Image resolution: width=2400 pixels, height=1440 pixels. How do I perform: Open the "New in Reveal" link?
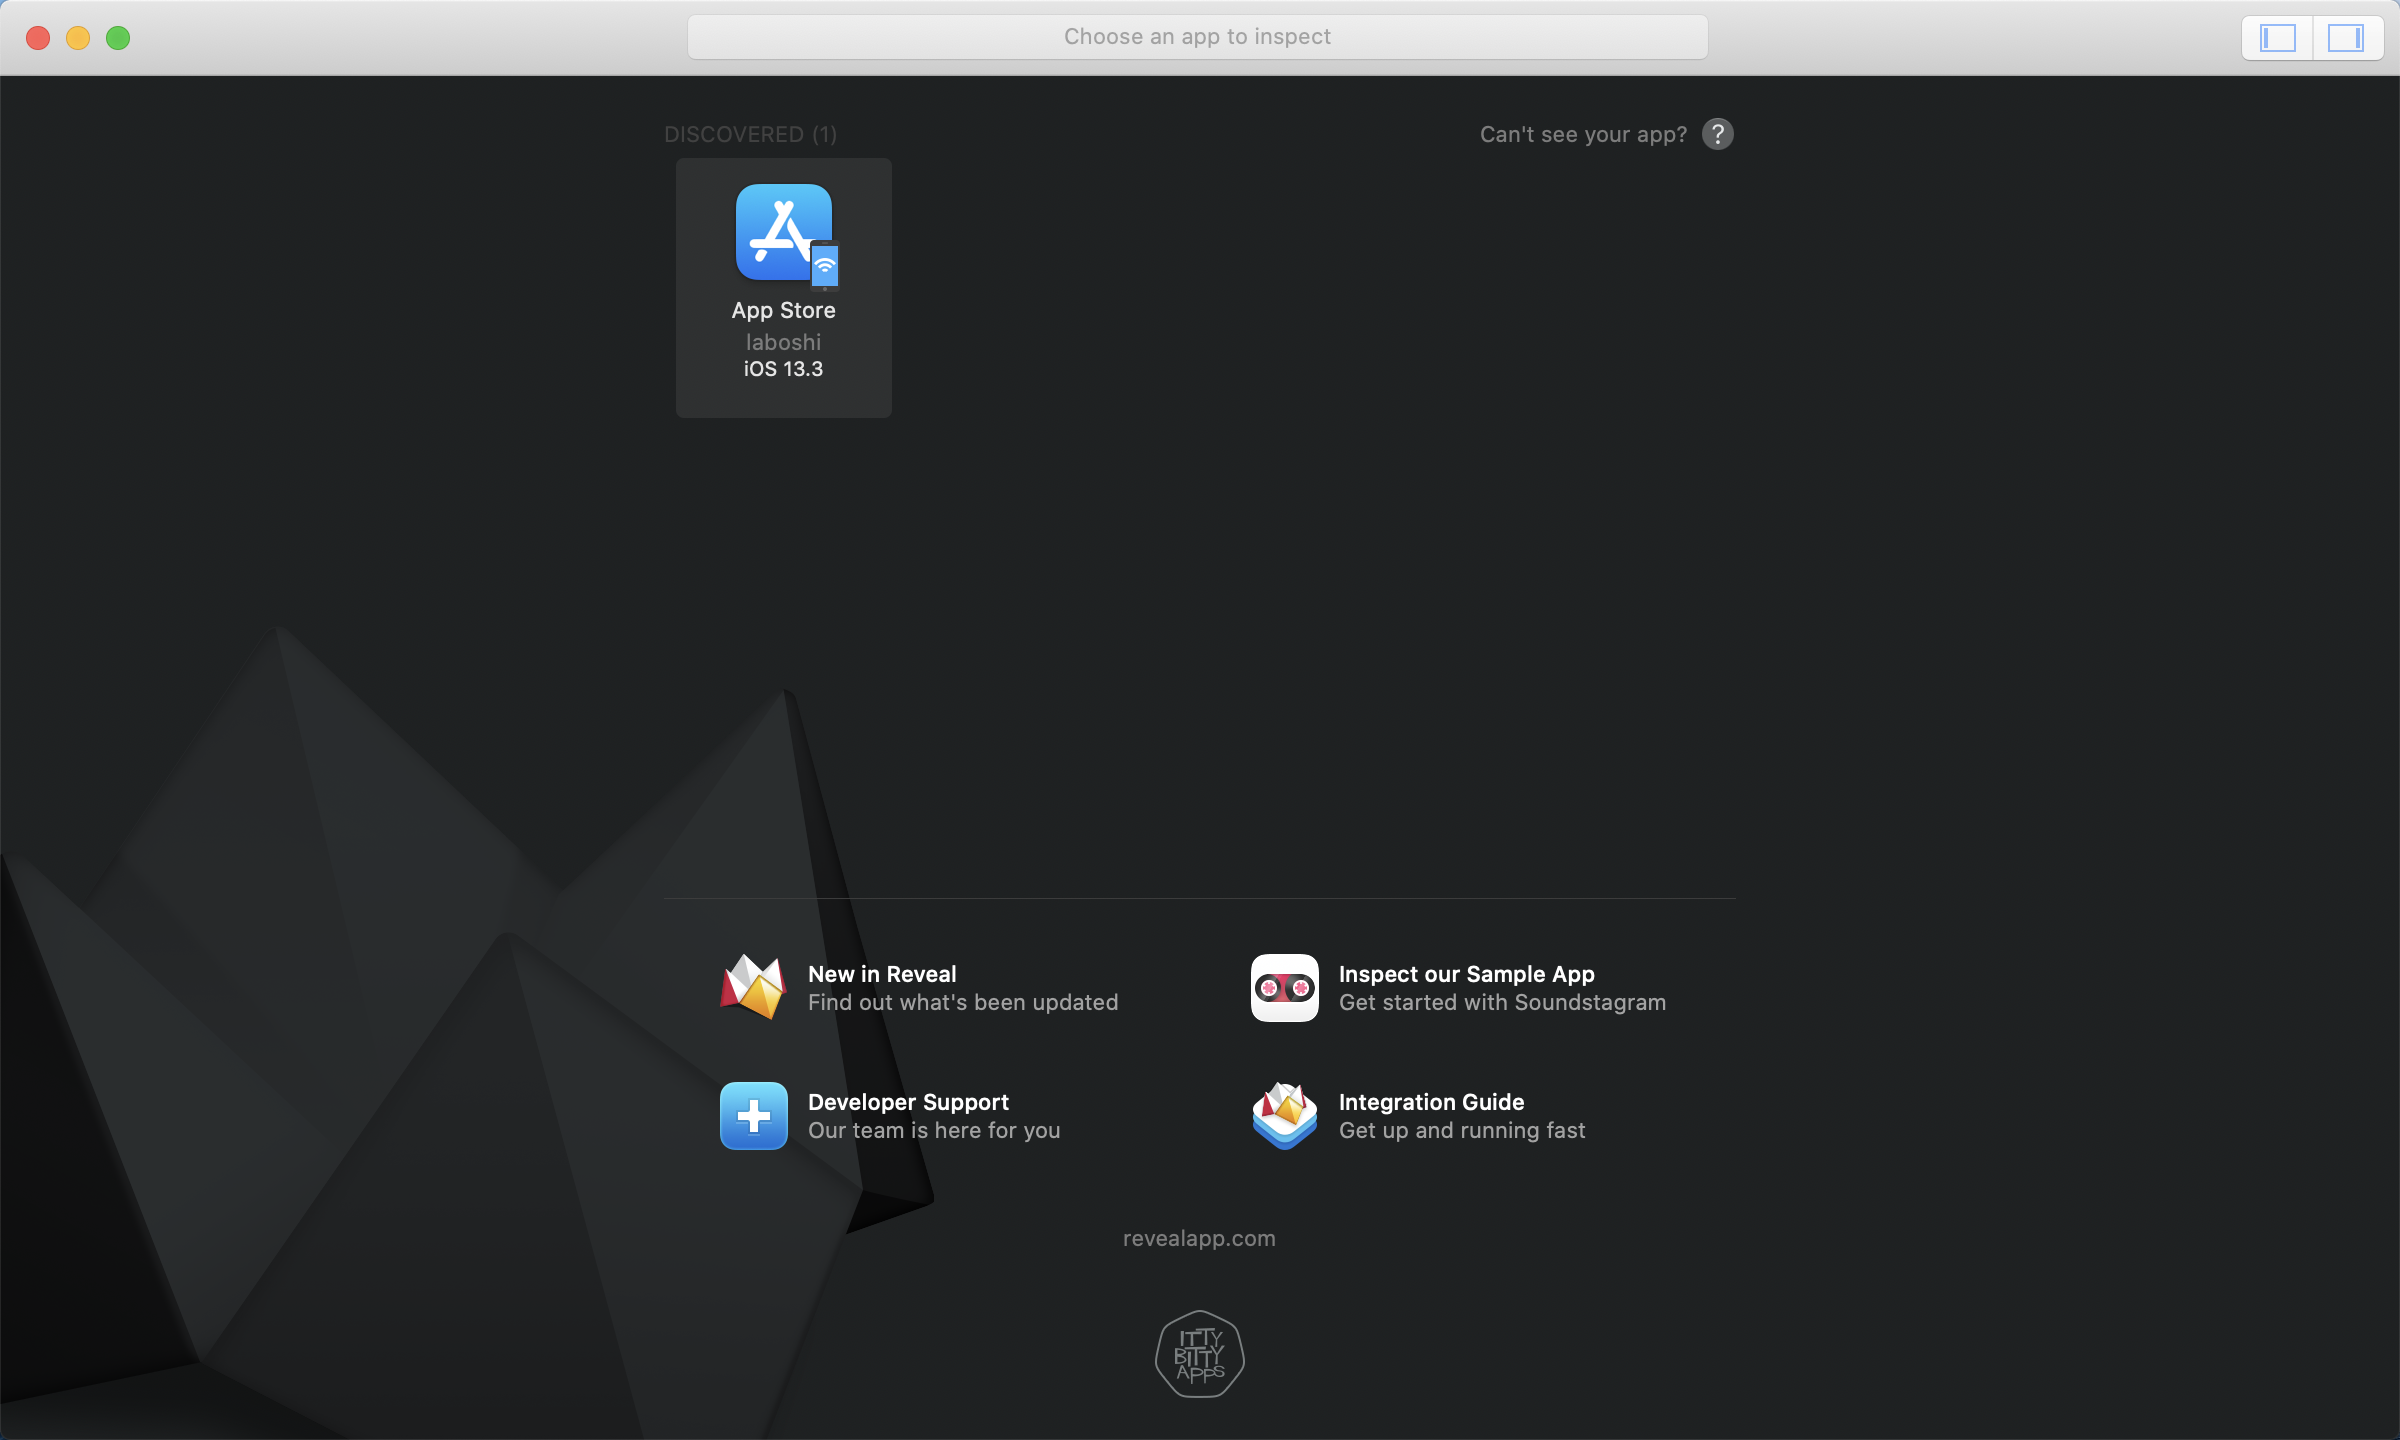(882, 974)
